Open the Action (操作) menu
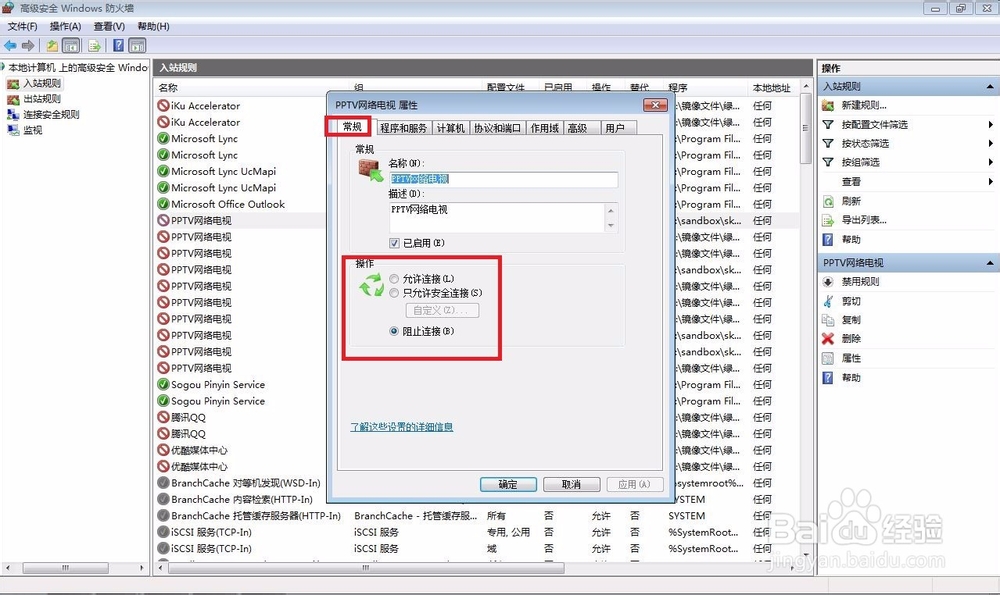The width and height of the screenshot is (1000, 595). (x=65, y=26)
